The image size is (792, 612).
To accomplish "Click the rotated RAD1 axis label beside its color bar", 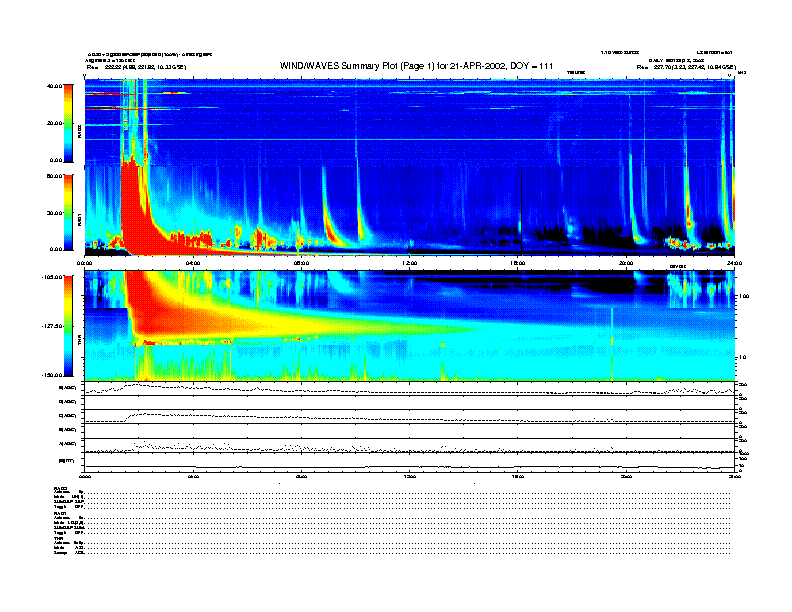I will click(x=79, y=220).
